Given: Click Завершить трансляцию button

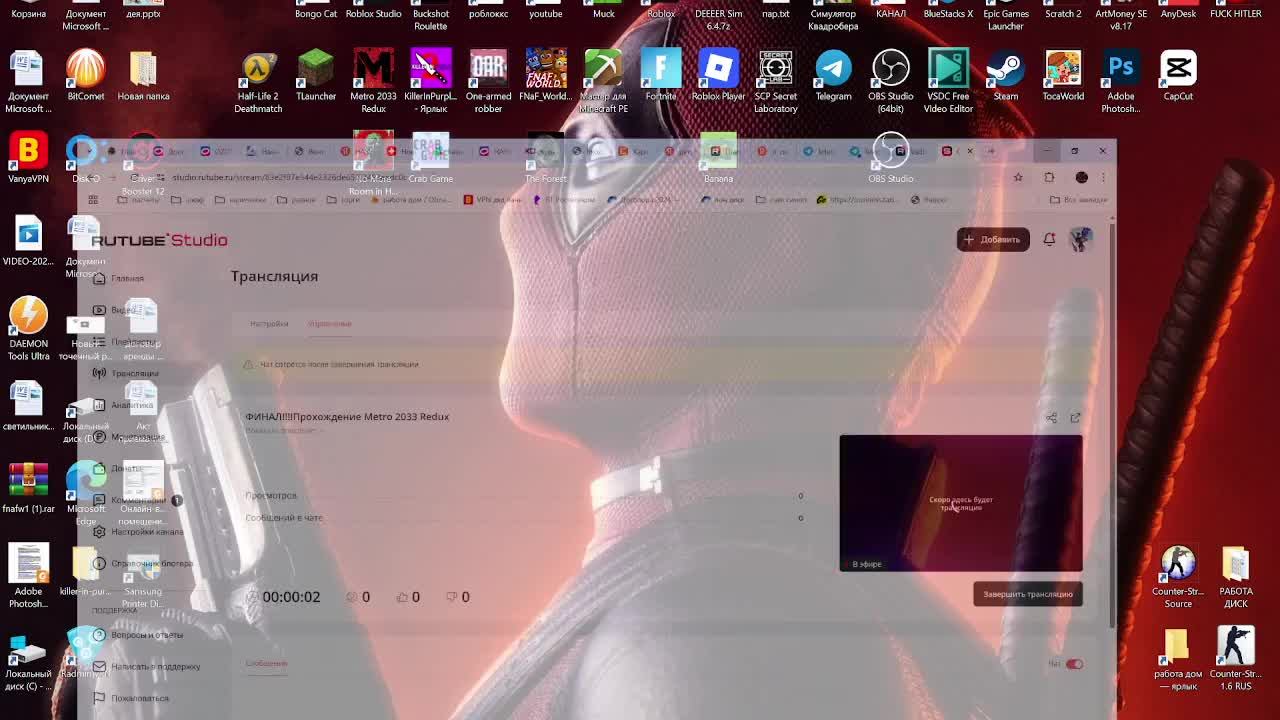Looking at the screenshot, I should coord(1027,594).
